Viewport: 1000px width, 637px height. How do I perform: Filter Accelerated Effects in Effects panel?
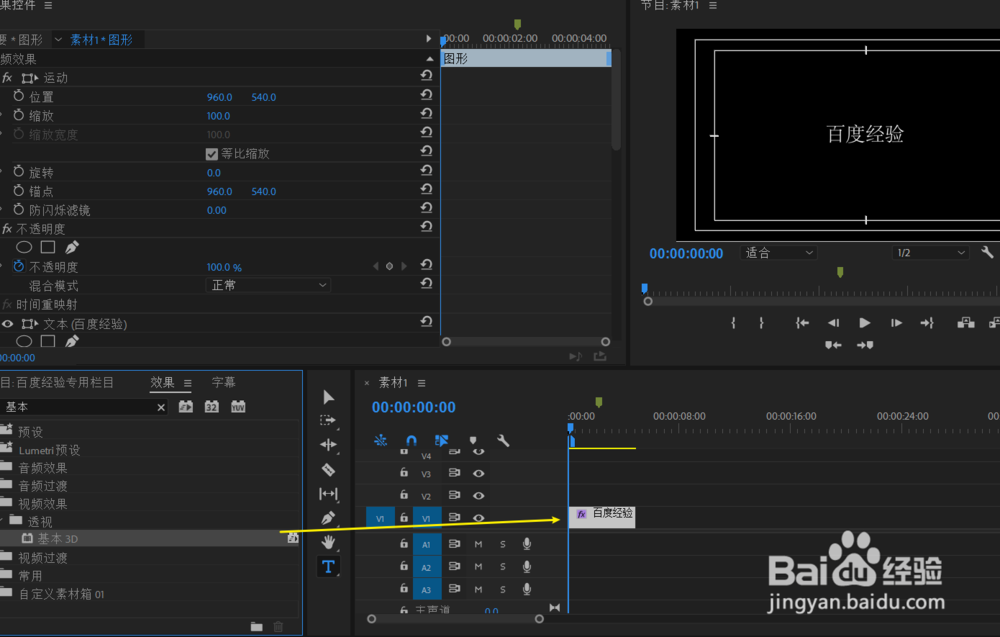tap(186, 407)
